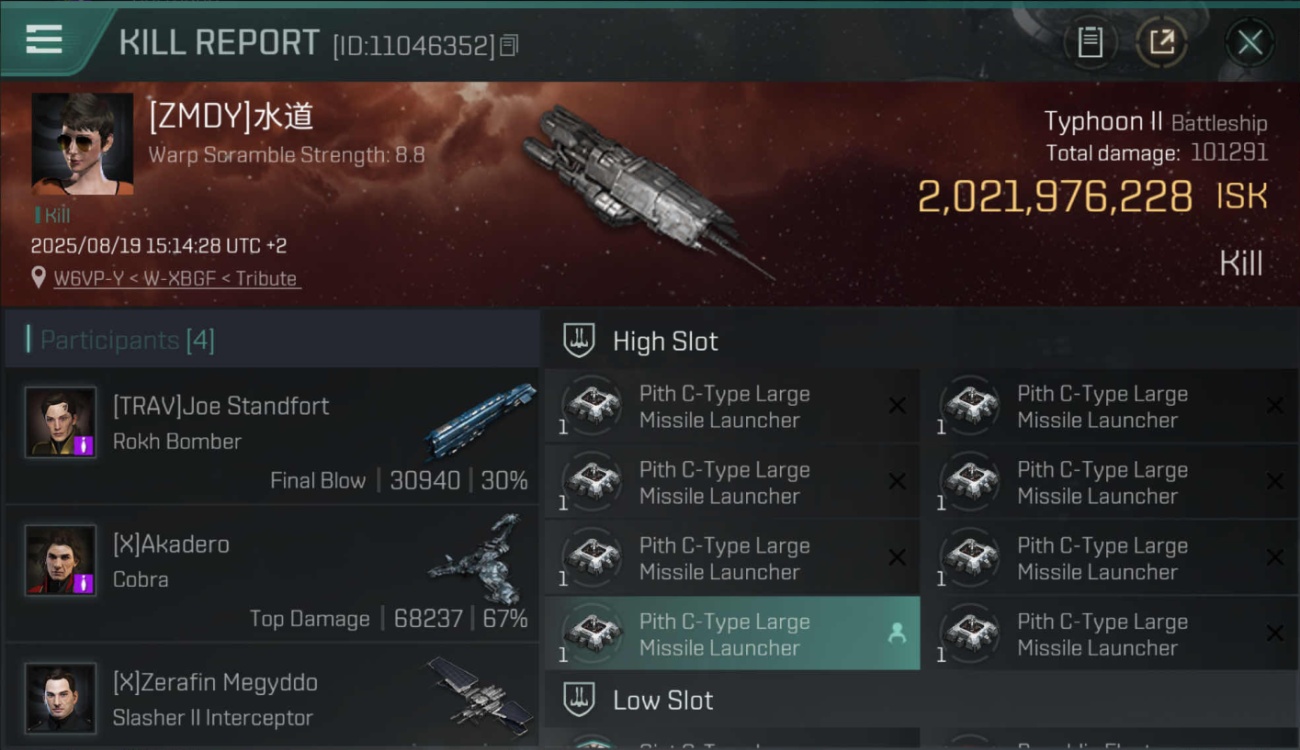The height and width of the screenshot is (750, 1300).
Task: Click the first Pith C-Type launcher entry
Action: (x=732, y=406)
